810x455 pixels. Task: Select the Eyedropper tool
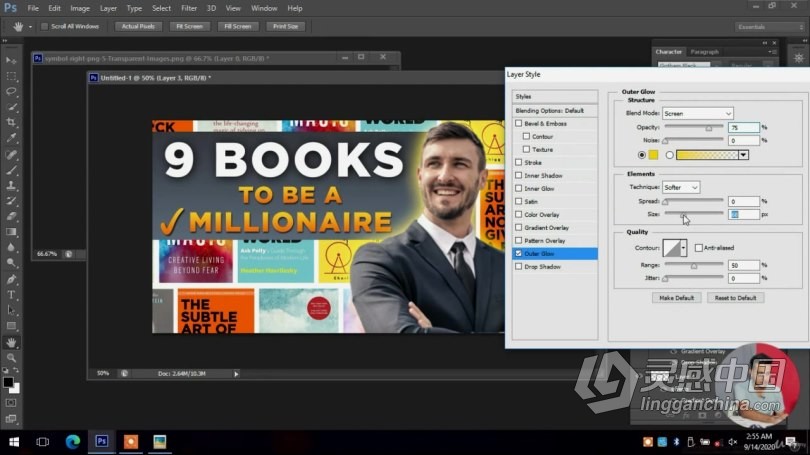(11, 138)
